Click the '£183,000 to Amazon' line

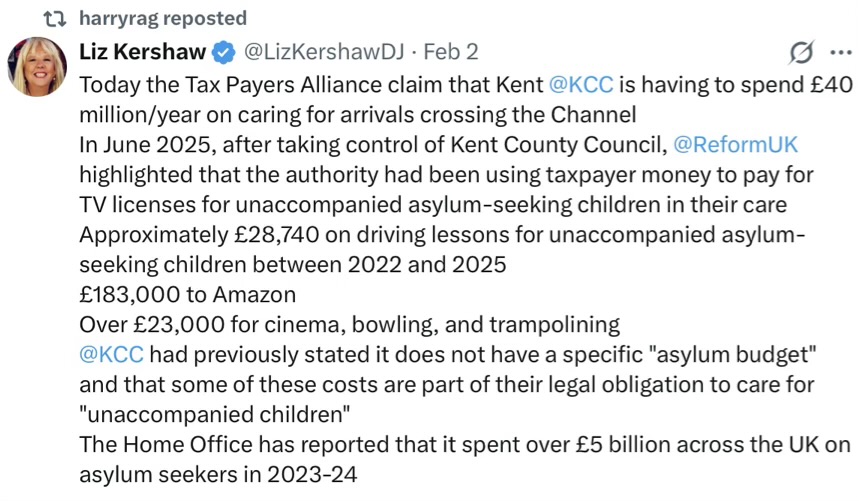tap(187, 294)
